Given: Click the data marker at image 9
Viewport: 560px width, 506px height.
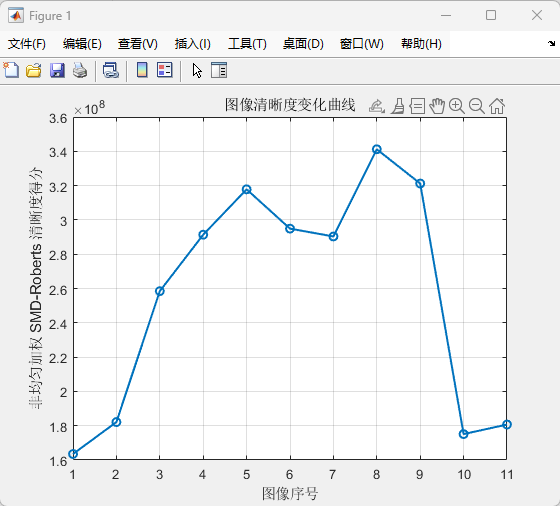Looking at the screenshot, I should pyautogui.click(x=420, y=184).
